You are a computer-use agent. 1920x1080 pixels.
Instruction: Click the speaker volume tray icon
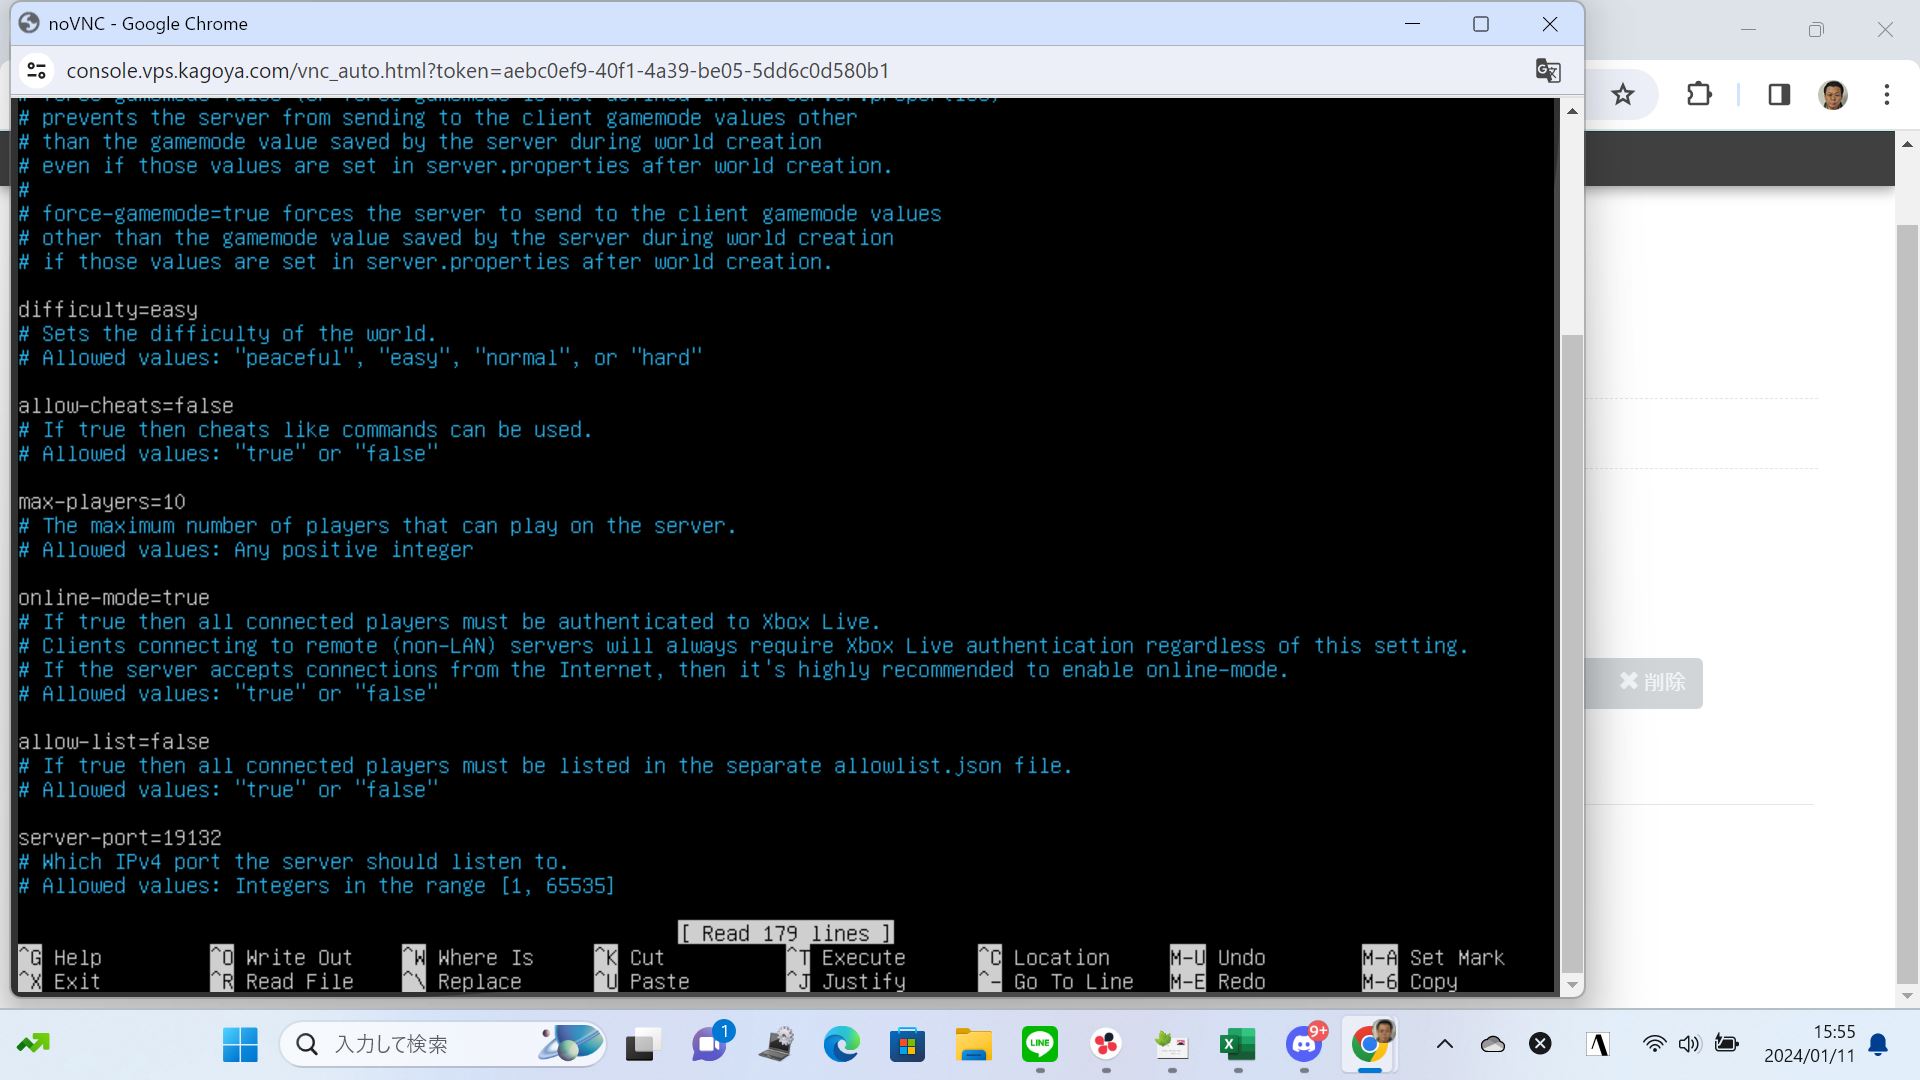coord(1689,1045)
